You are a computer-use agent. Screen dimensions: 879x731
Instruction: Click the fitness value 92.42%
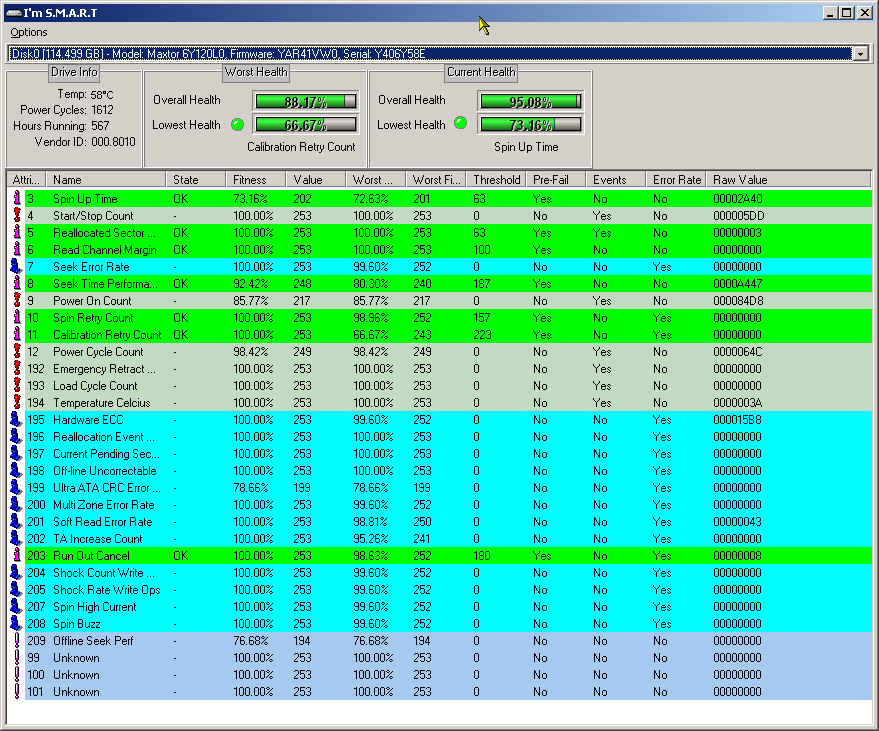click(251, 284)
